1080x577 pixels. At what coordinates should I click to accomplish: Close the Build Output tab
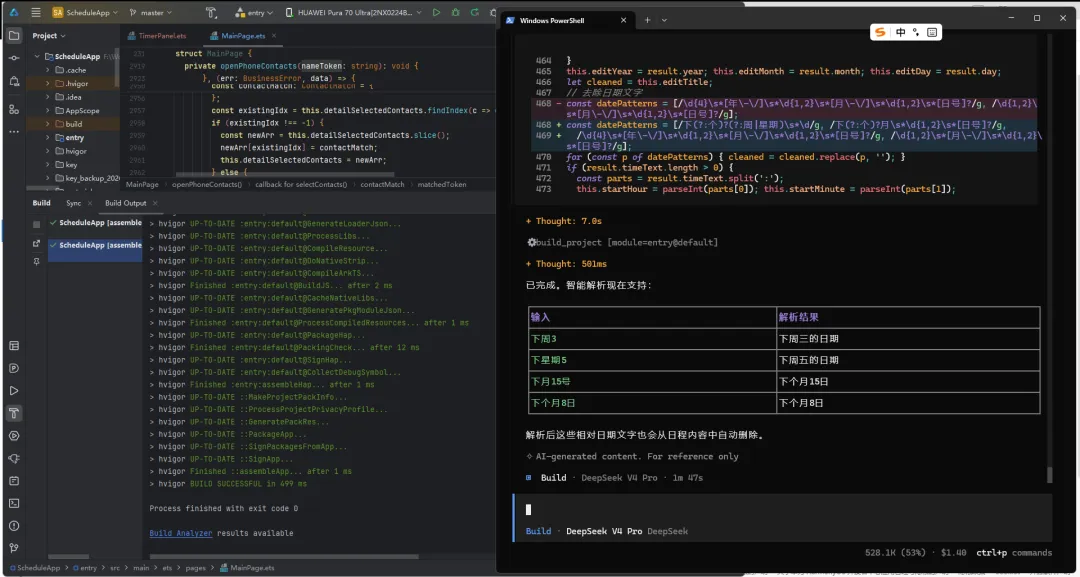[155, 203]
